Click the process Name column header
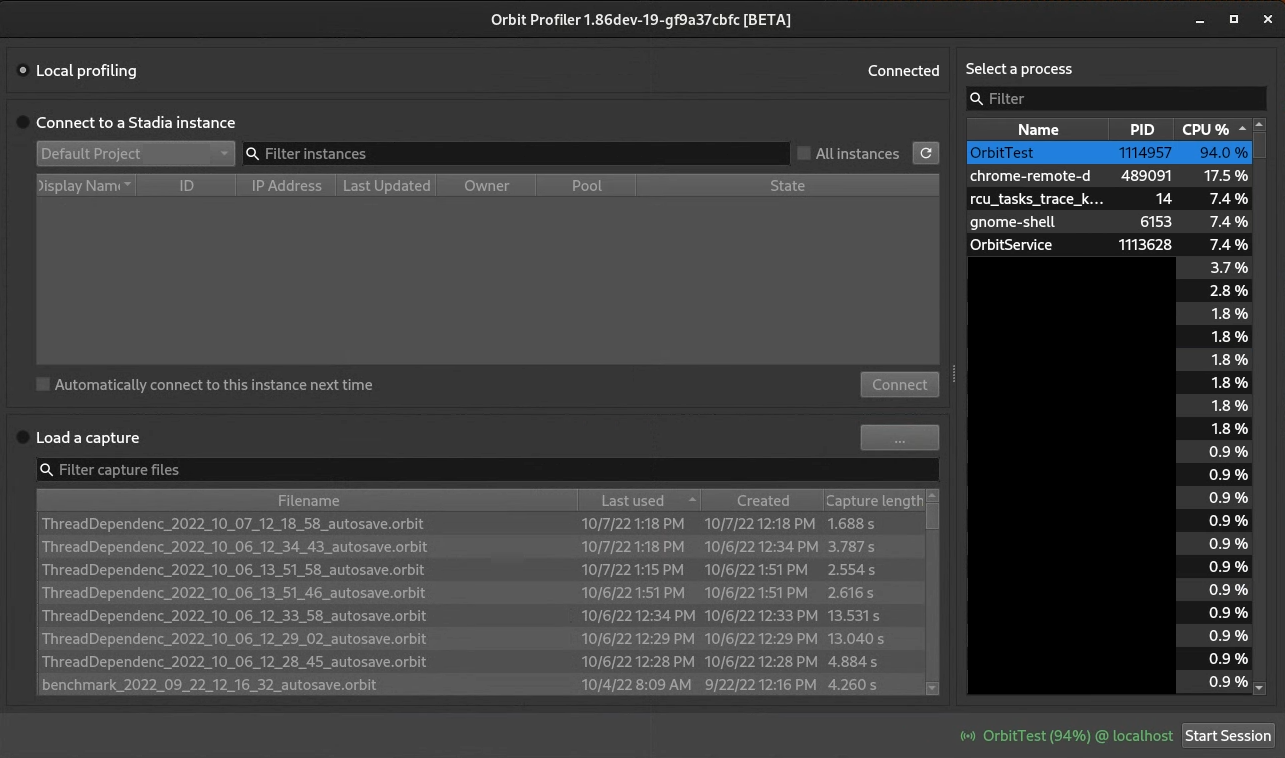This screenshot has height=758, width=1285. [x=1038, y=130]
